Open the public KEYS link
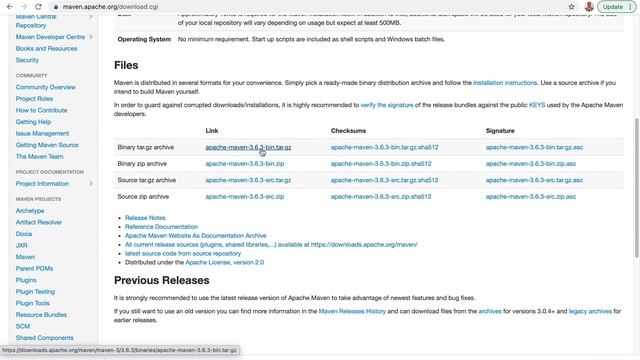 pyautogui.click(x=537, y=105)
